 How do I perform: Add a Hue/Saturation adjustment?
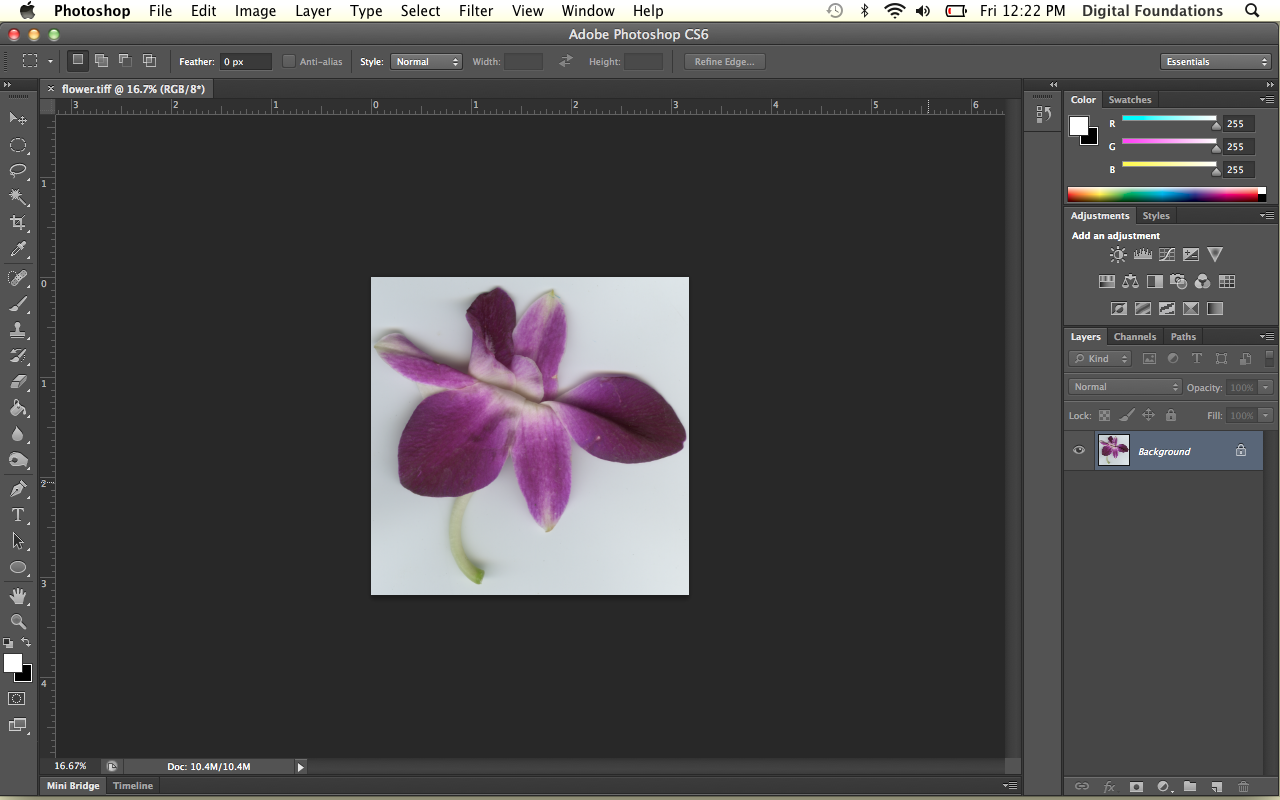click(1107, 281)
